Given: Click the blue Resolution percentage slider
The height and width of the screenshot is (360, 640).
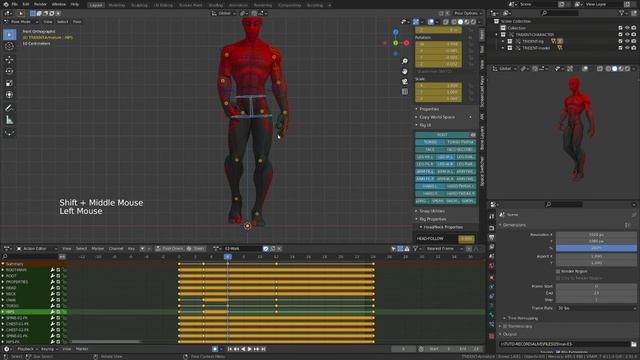Looking at the screenshot, I should coord(596,248).
